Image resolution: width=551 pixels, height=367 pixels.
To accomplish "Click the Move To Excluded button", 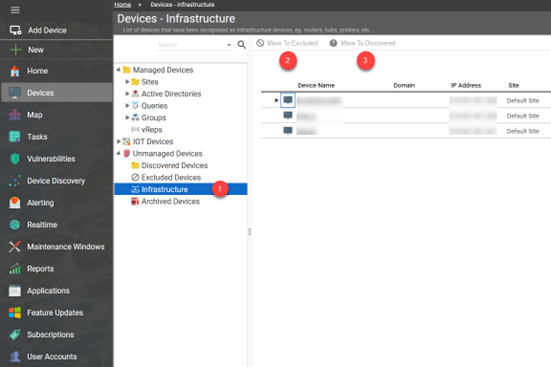I will (287, 43).
